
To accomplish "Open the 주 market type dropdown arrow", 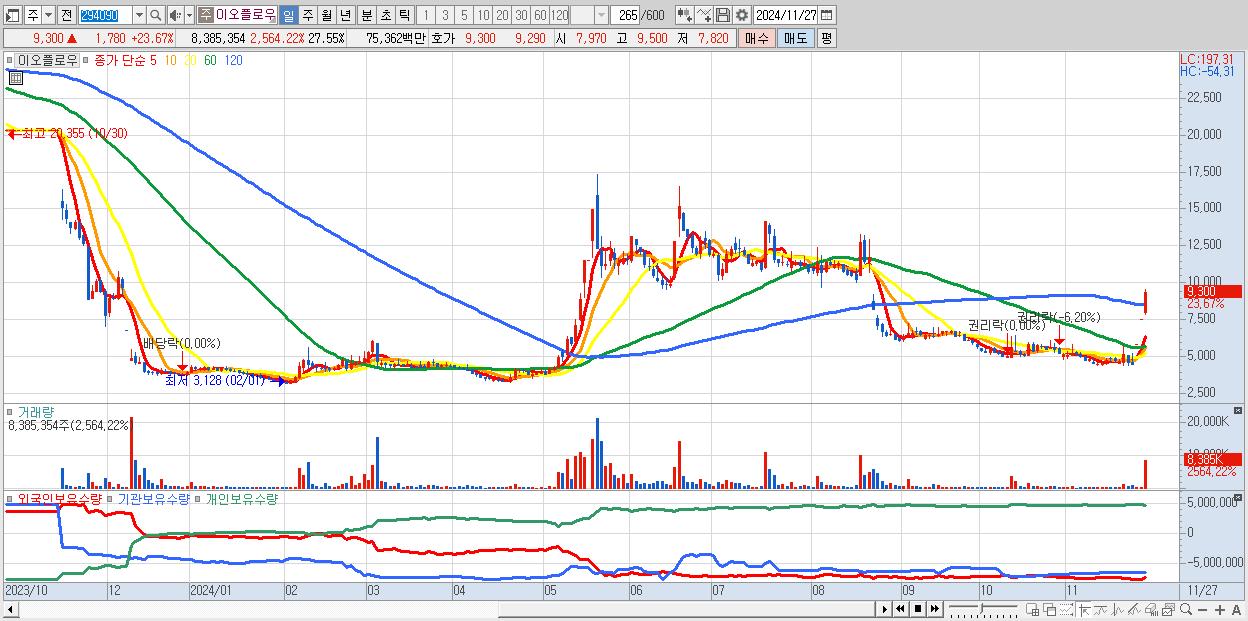I will click(49, 15).
